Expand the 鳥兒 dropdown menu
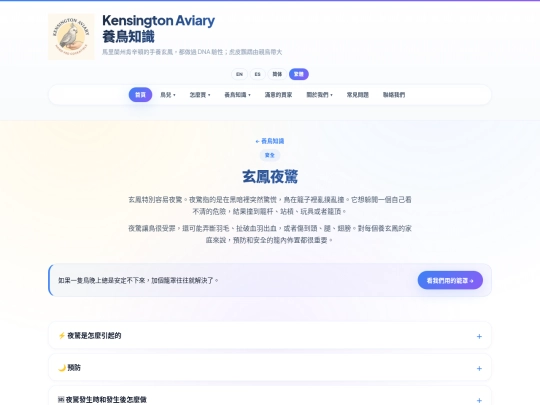 click(x=168, y=95)
